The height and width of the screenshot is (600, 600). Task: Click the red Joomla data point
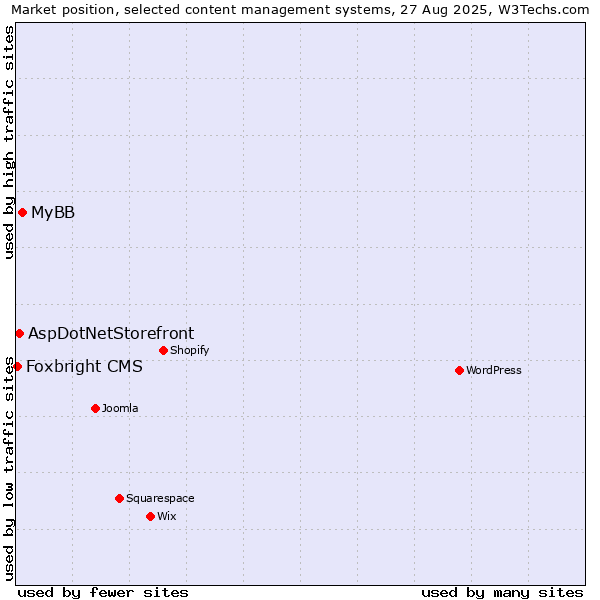(96, 409)
